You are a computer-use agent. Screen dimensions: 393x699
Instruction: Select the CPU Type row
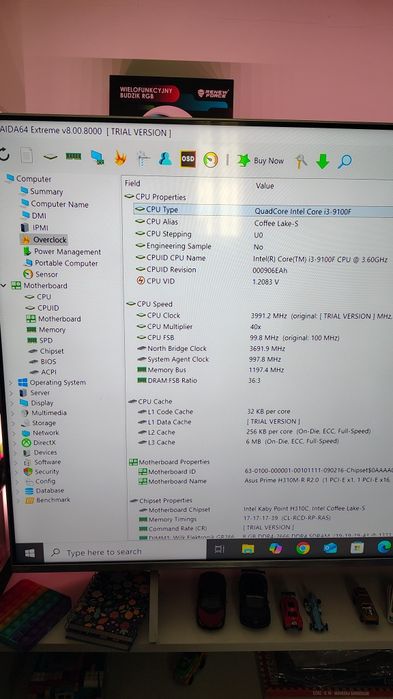263,210
